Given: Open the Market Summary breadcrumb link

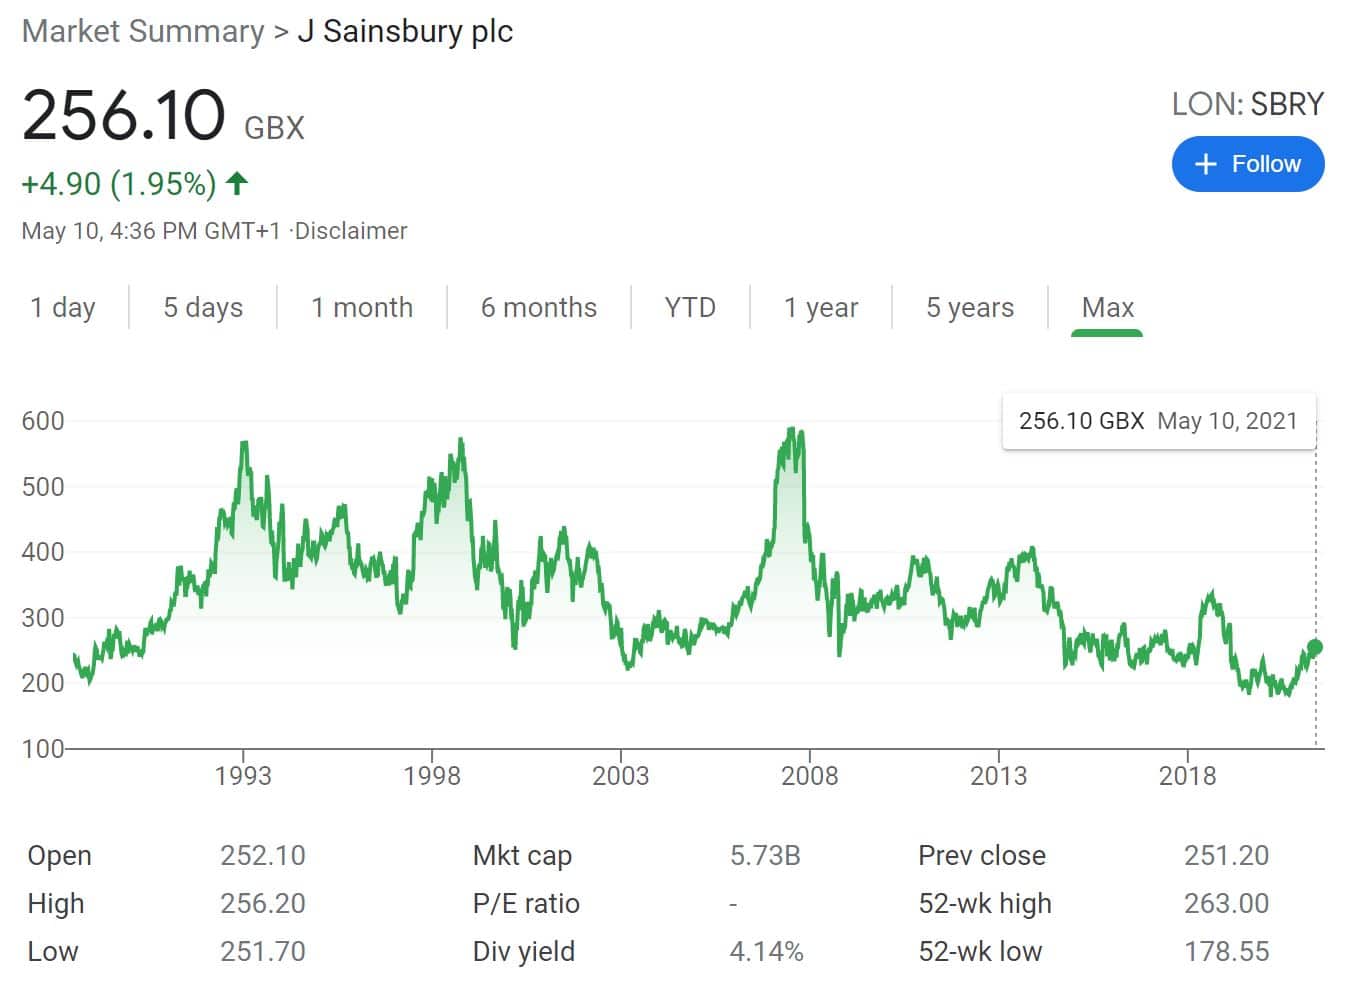Looking at the screenshot, I should tap(143, 31).
